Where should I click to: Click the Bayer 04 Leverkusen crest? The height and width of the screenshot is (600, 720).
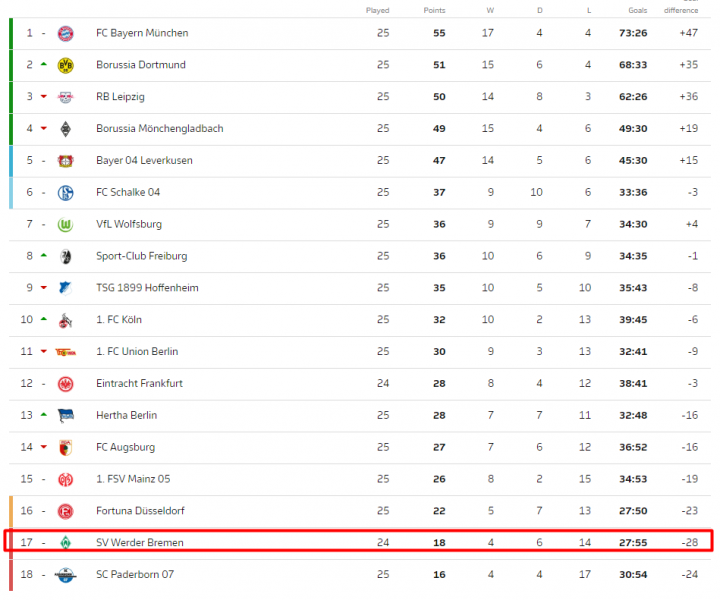click(66, 160)
